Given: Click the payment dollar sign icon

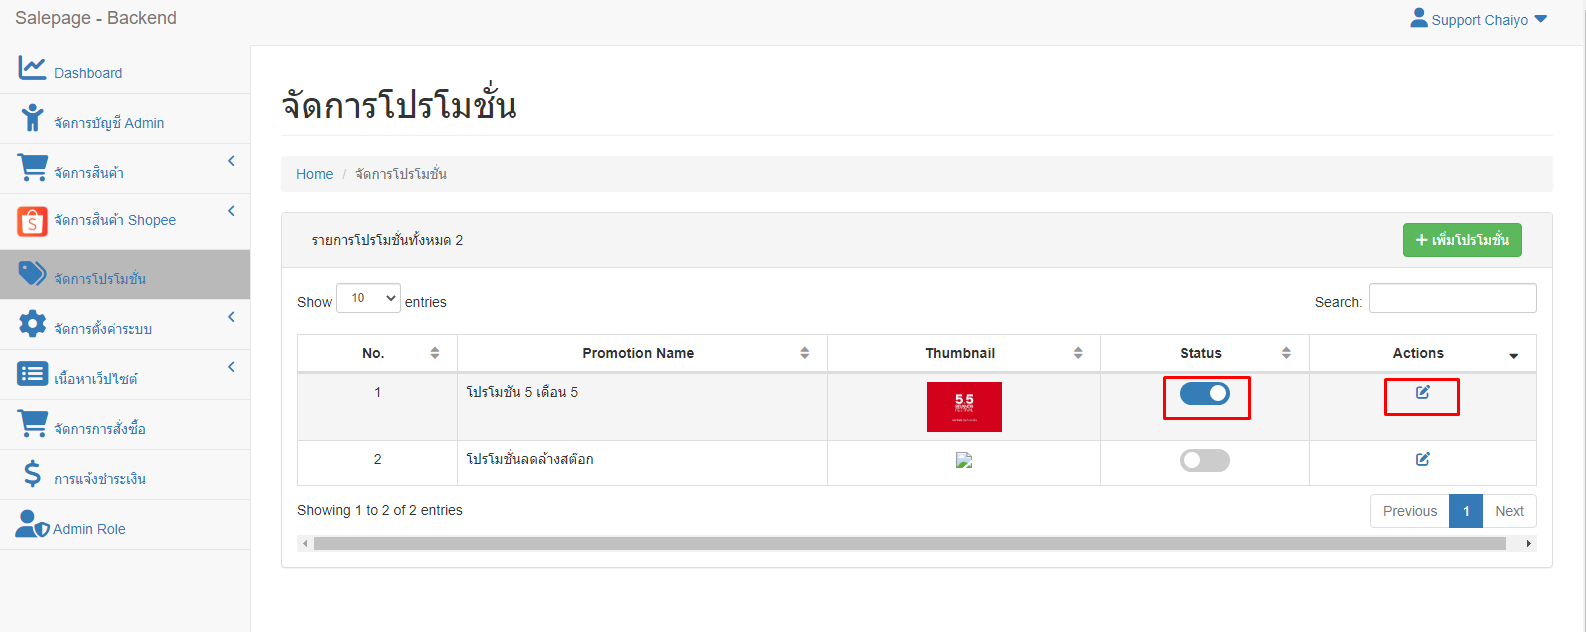Looking at the screenshot, I should pos(32,473).
